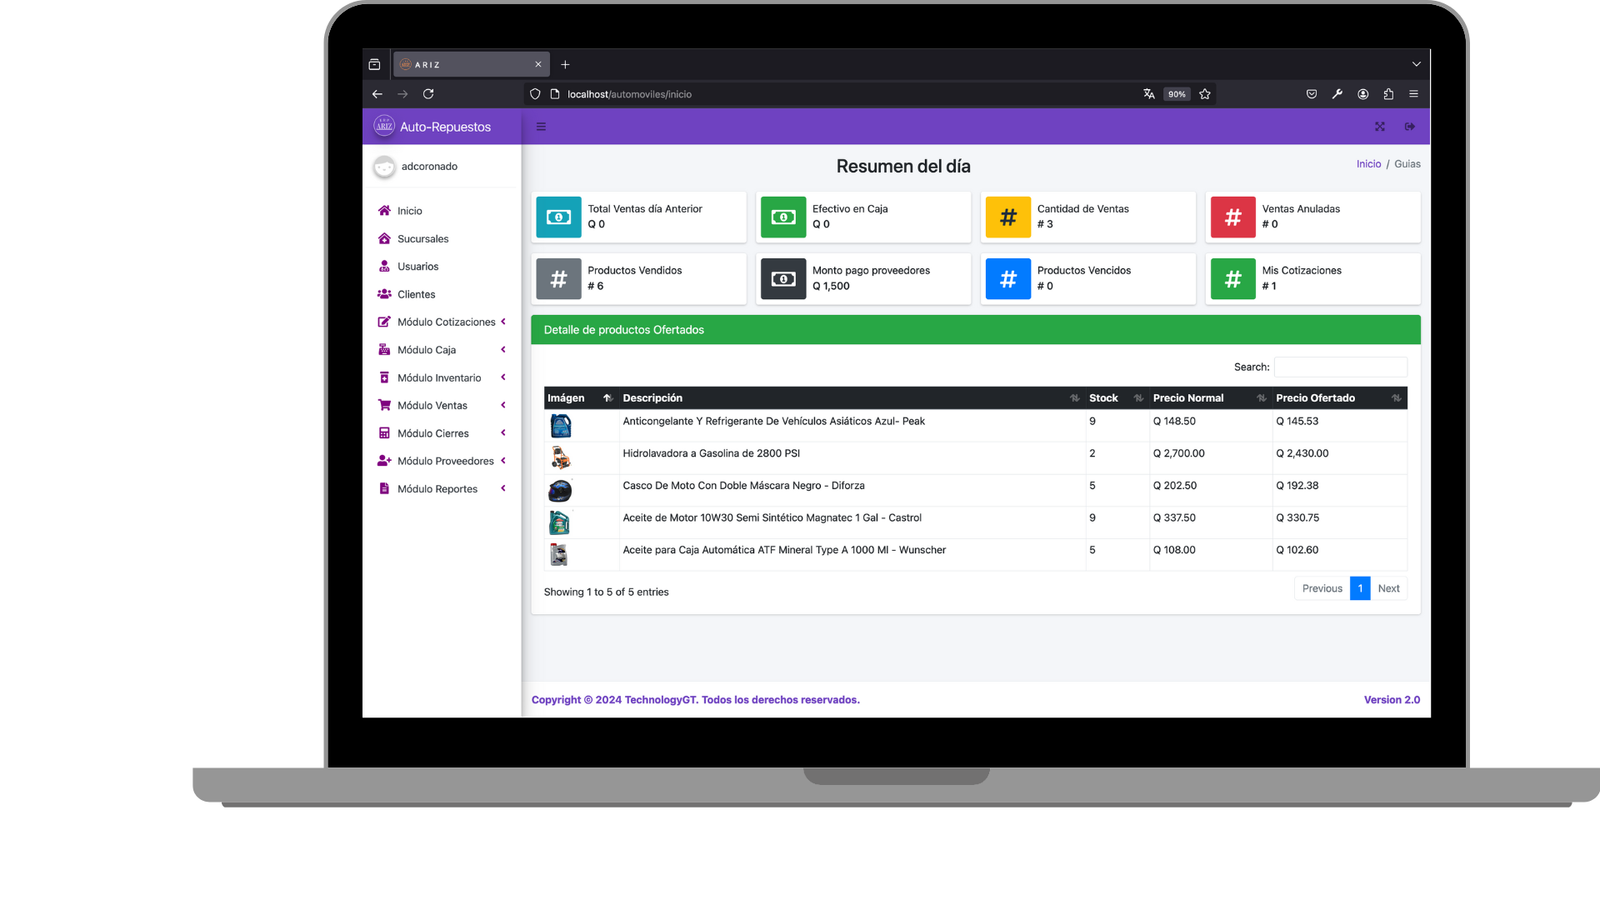Click the Search input field above table

[1340, 367]
